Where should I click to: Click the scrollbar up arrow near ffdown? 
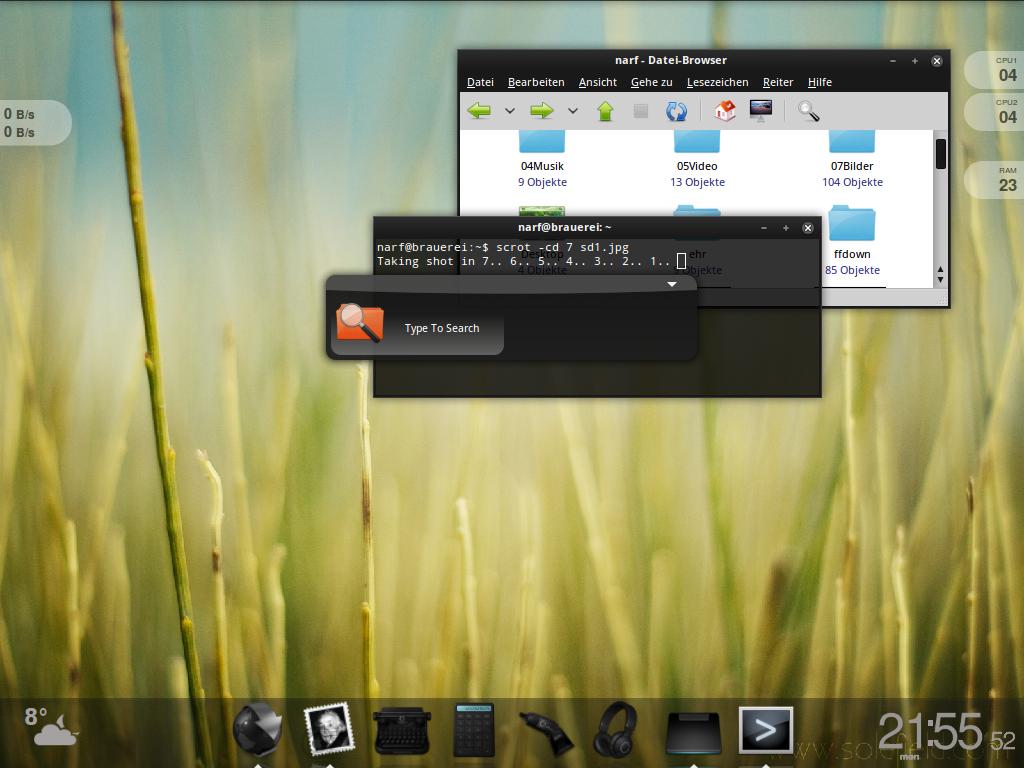[x=940, y=269]
